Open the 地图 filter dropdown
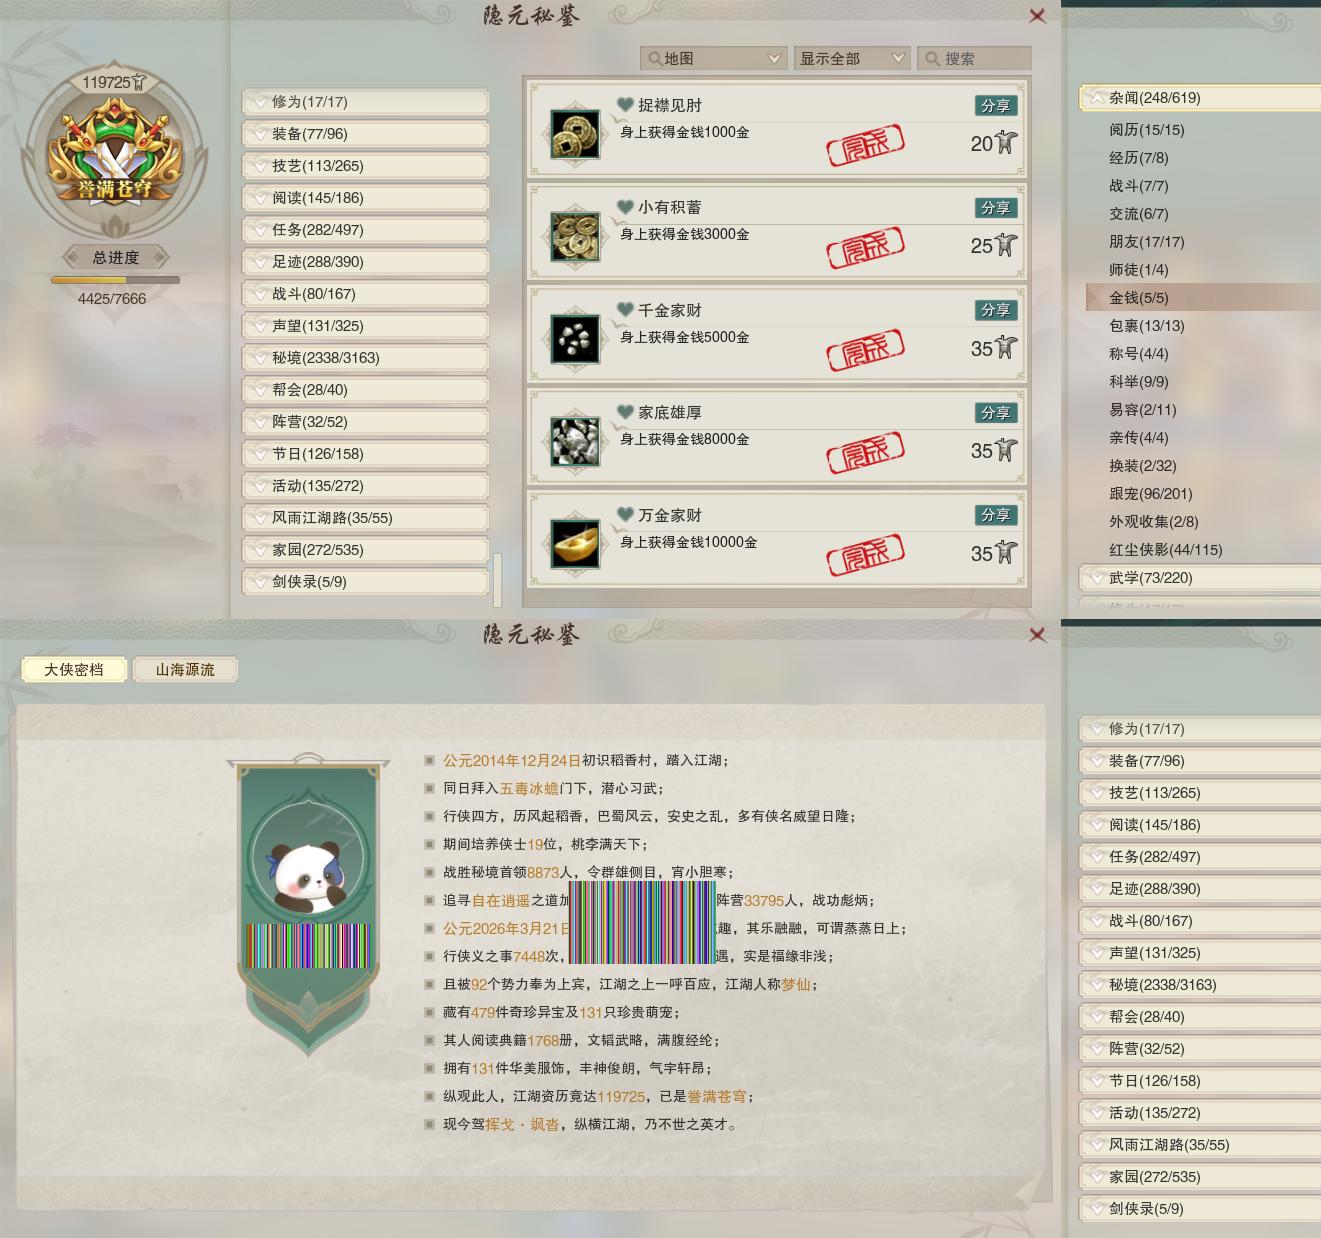Image resolution: width=1321 pixels, height=1238 pixels. [x=714, y=59]
